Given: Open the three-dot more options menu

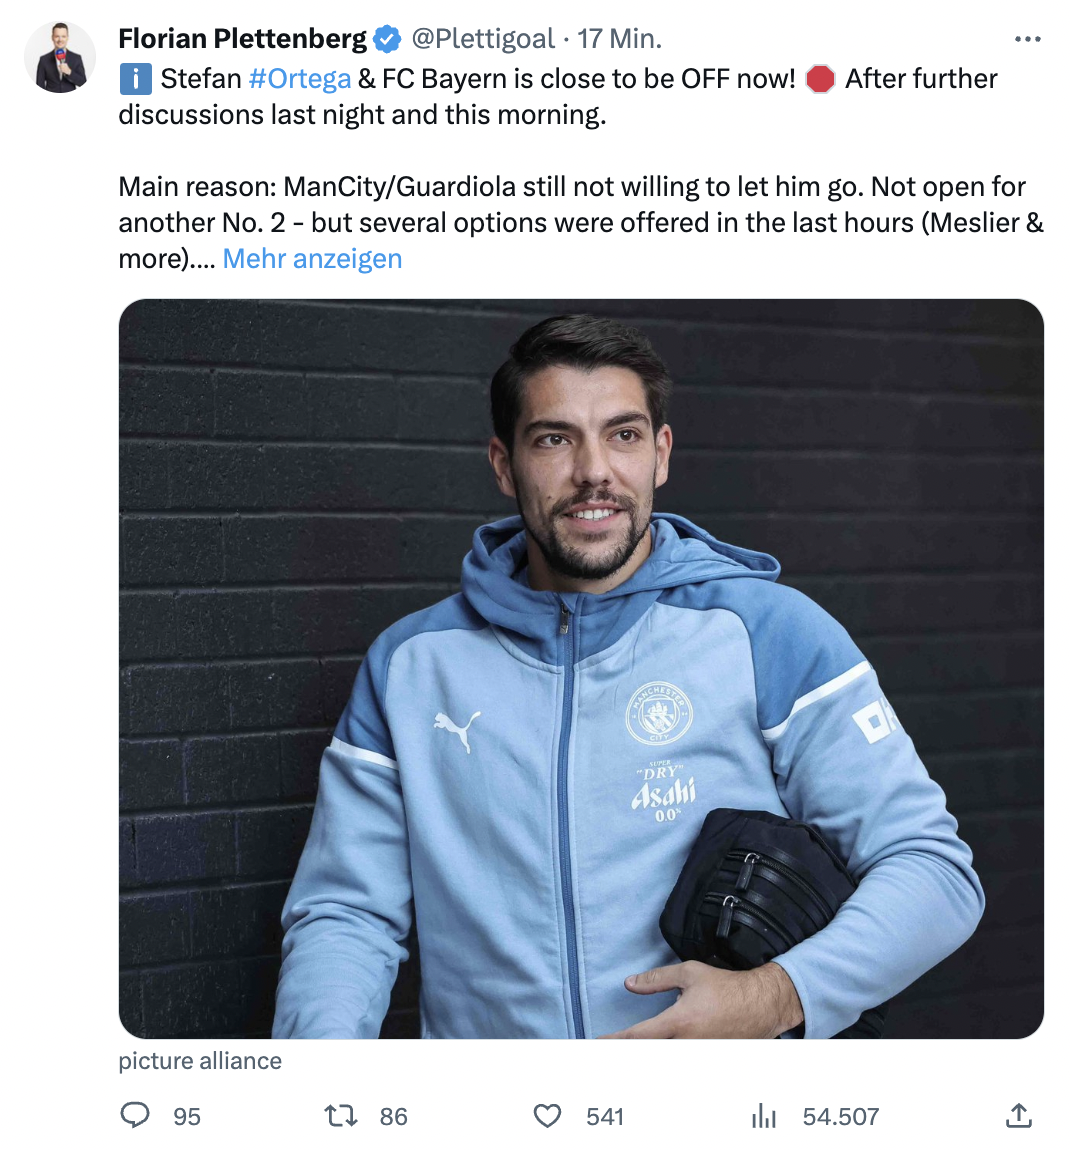Looking at the screenshot, I should [x=1027, y=39].
